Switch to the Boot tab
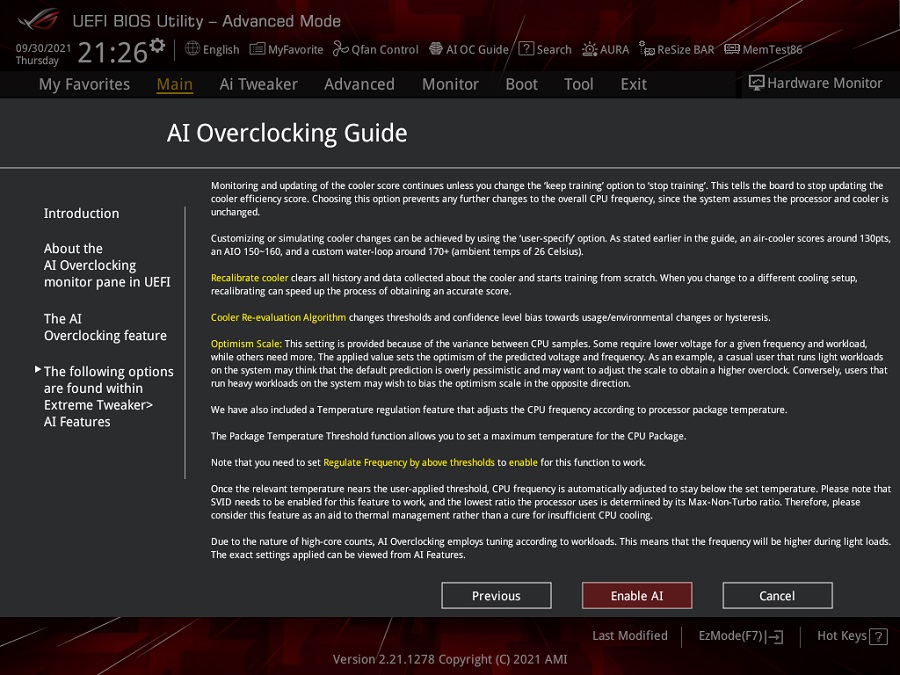Screen dimensions: 900x675 click(521, 84)
